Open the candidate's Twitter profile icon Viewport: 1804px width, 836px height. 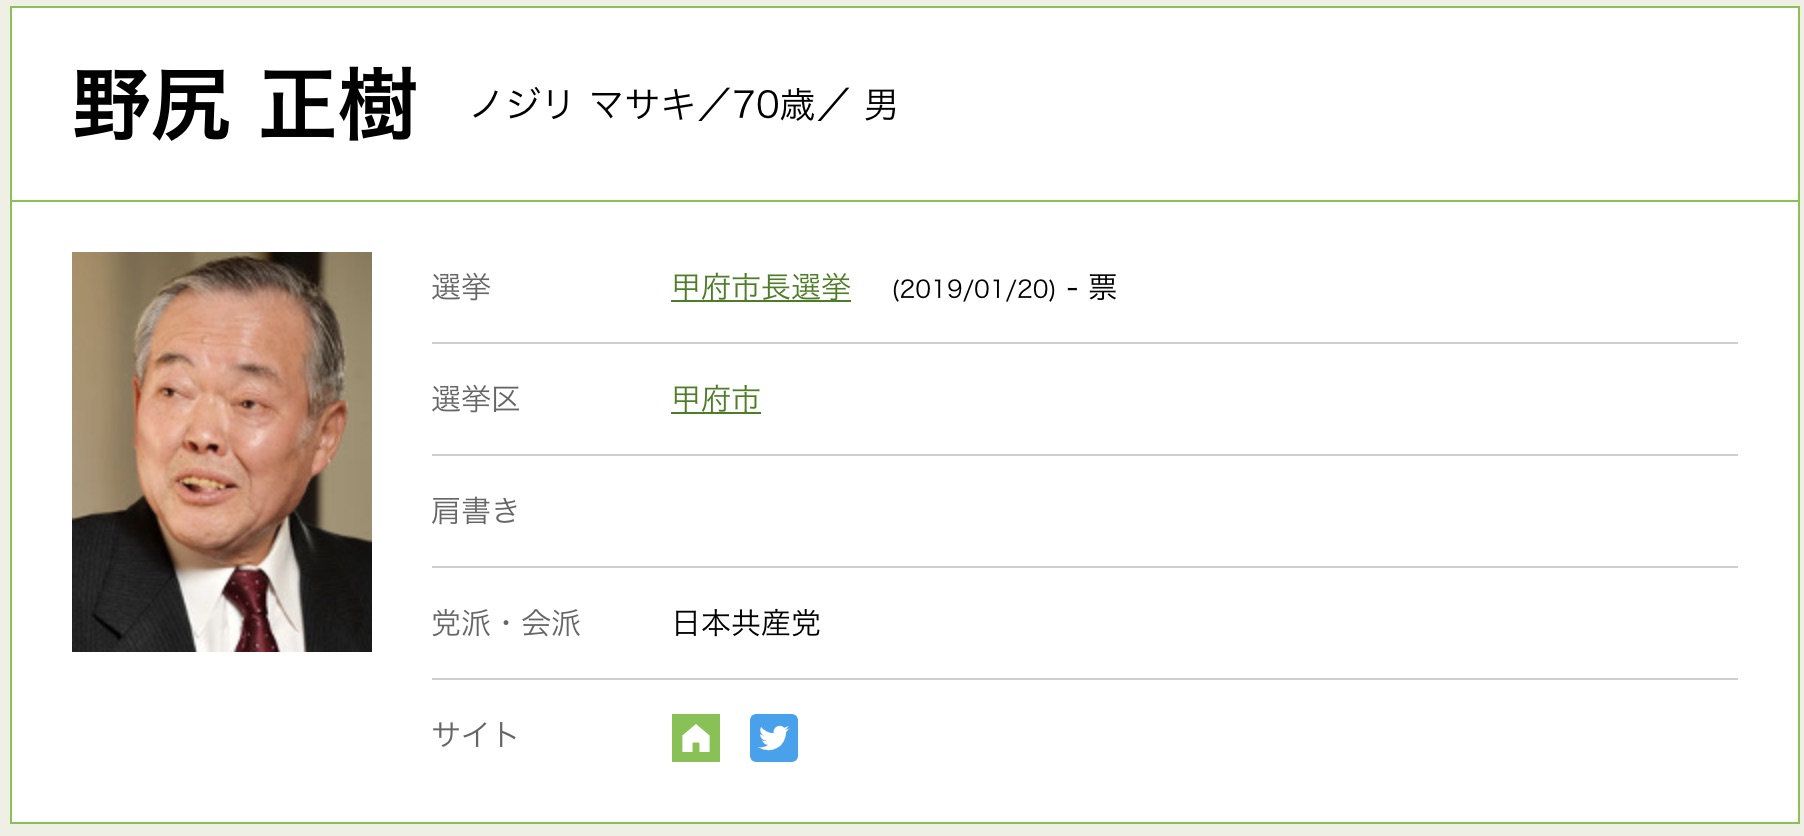(774, 738)
